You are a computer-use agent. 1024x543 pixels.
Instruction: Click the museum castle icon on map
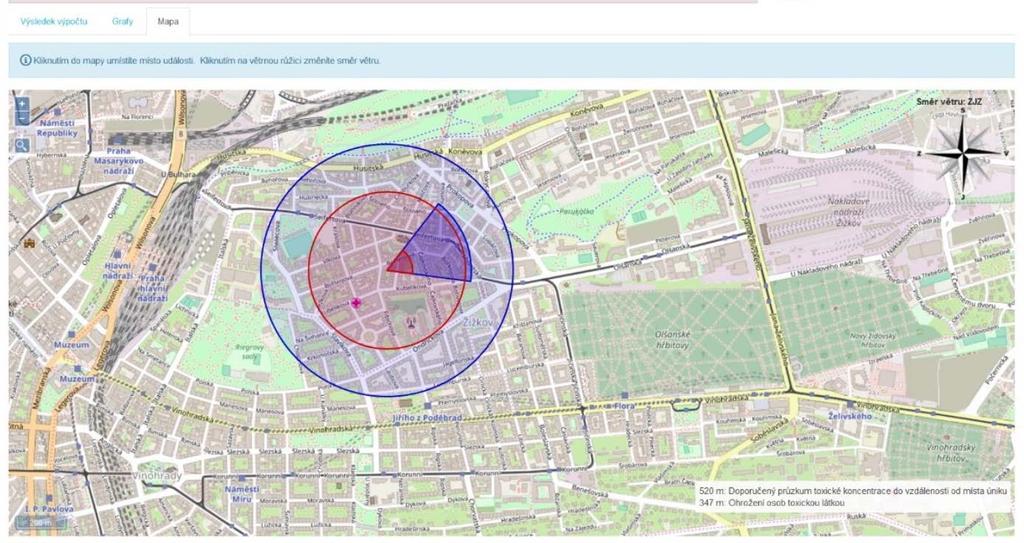click(29, 243)
